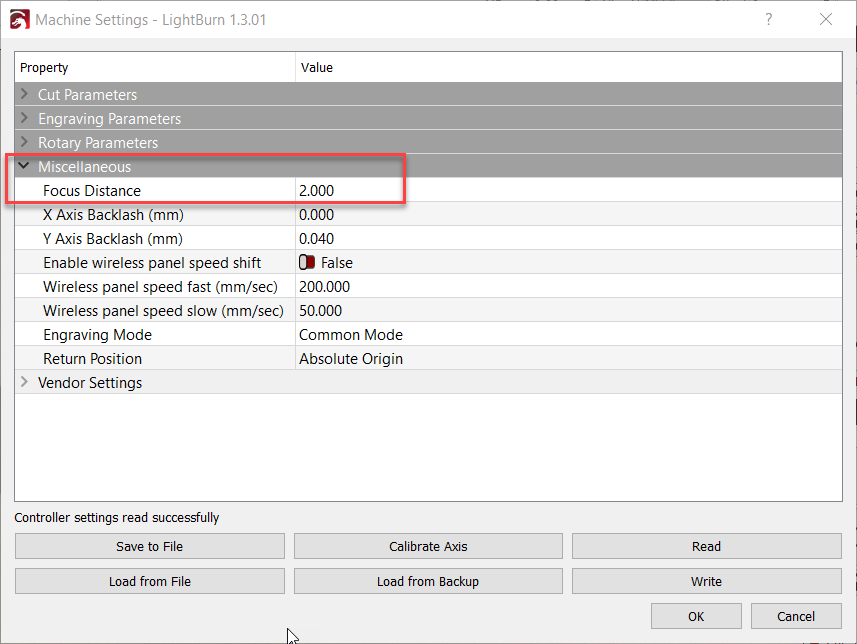Cancel the Machine Settings dialog
This screenshot has height=644, width=857.
click(x=796, y=616)
